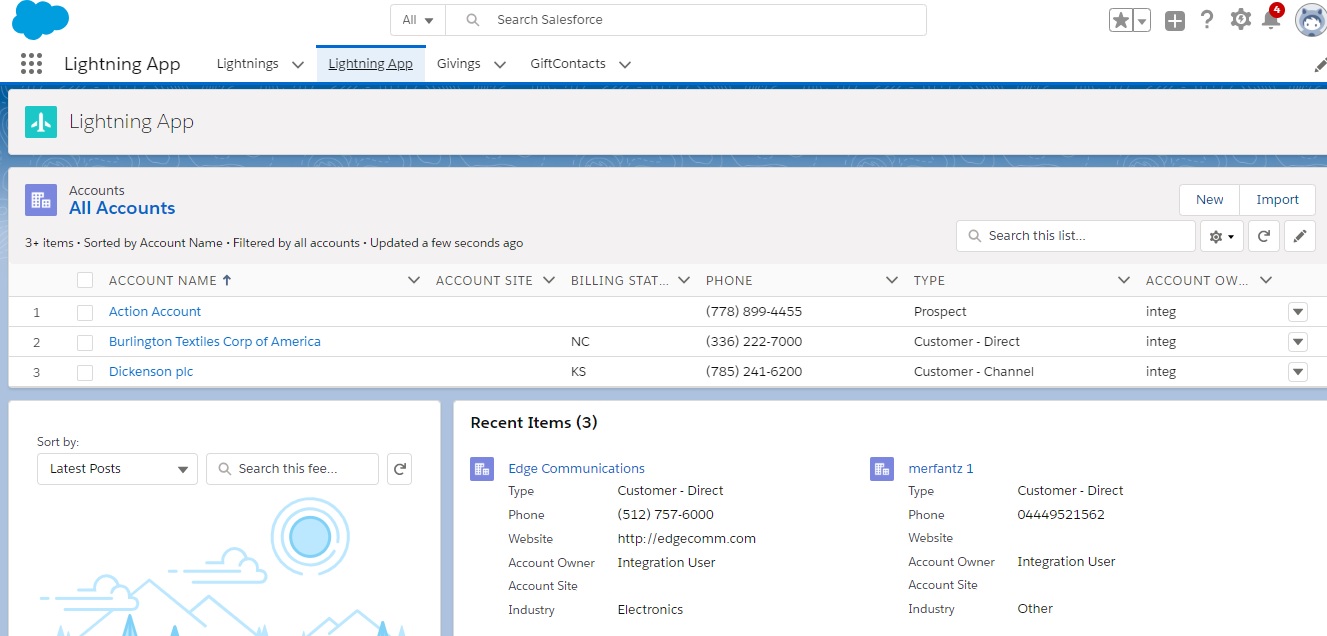Open the row actions dropdown for Dickenson plc
Viewport: 1327px width, 636px height.
coord(1297,371)
